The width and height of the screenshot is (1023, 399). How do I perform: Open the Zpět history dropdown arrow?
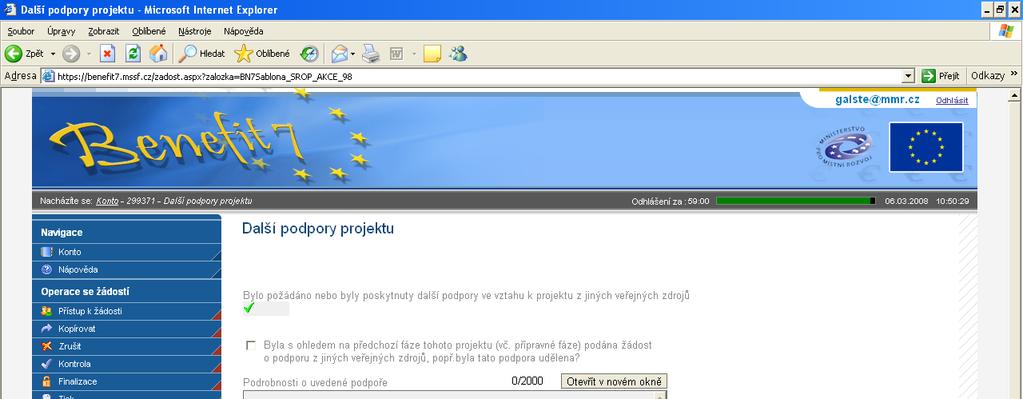tap(53, 53)
